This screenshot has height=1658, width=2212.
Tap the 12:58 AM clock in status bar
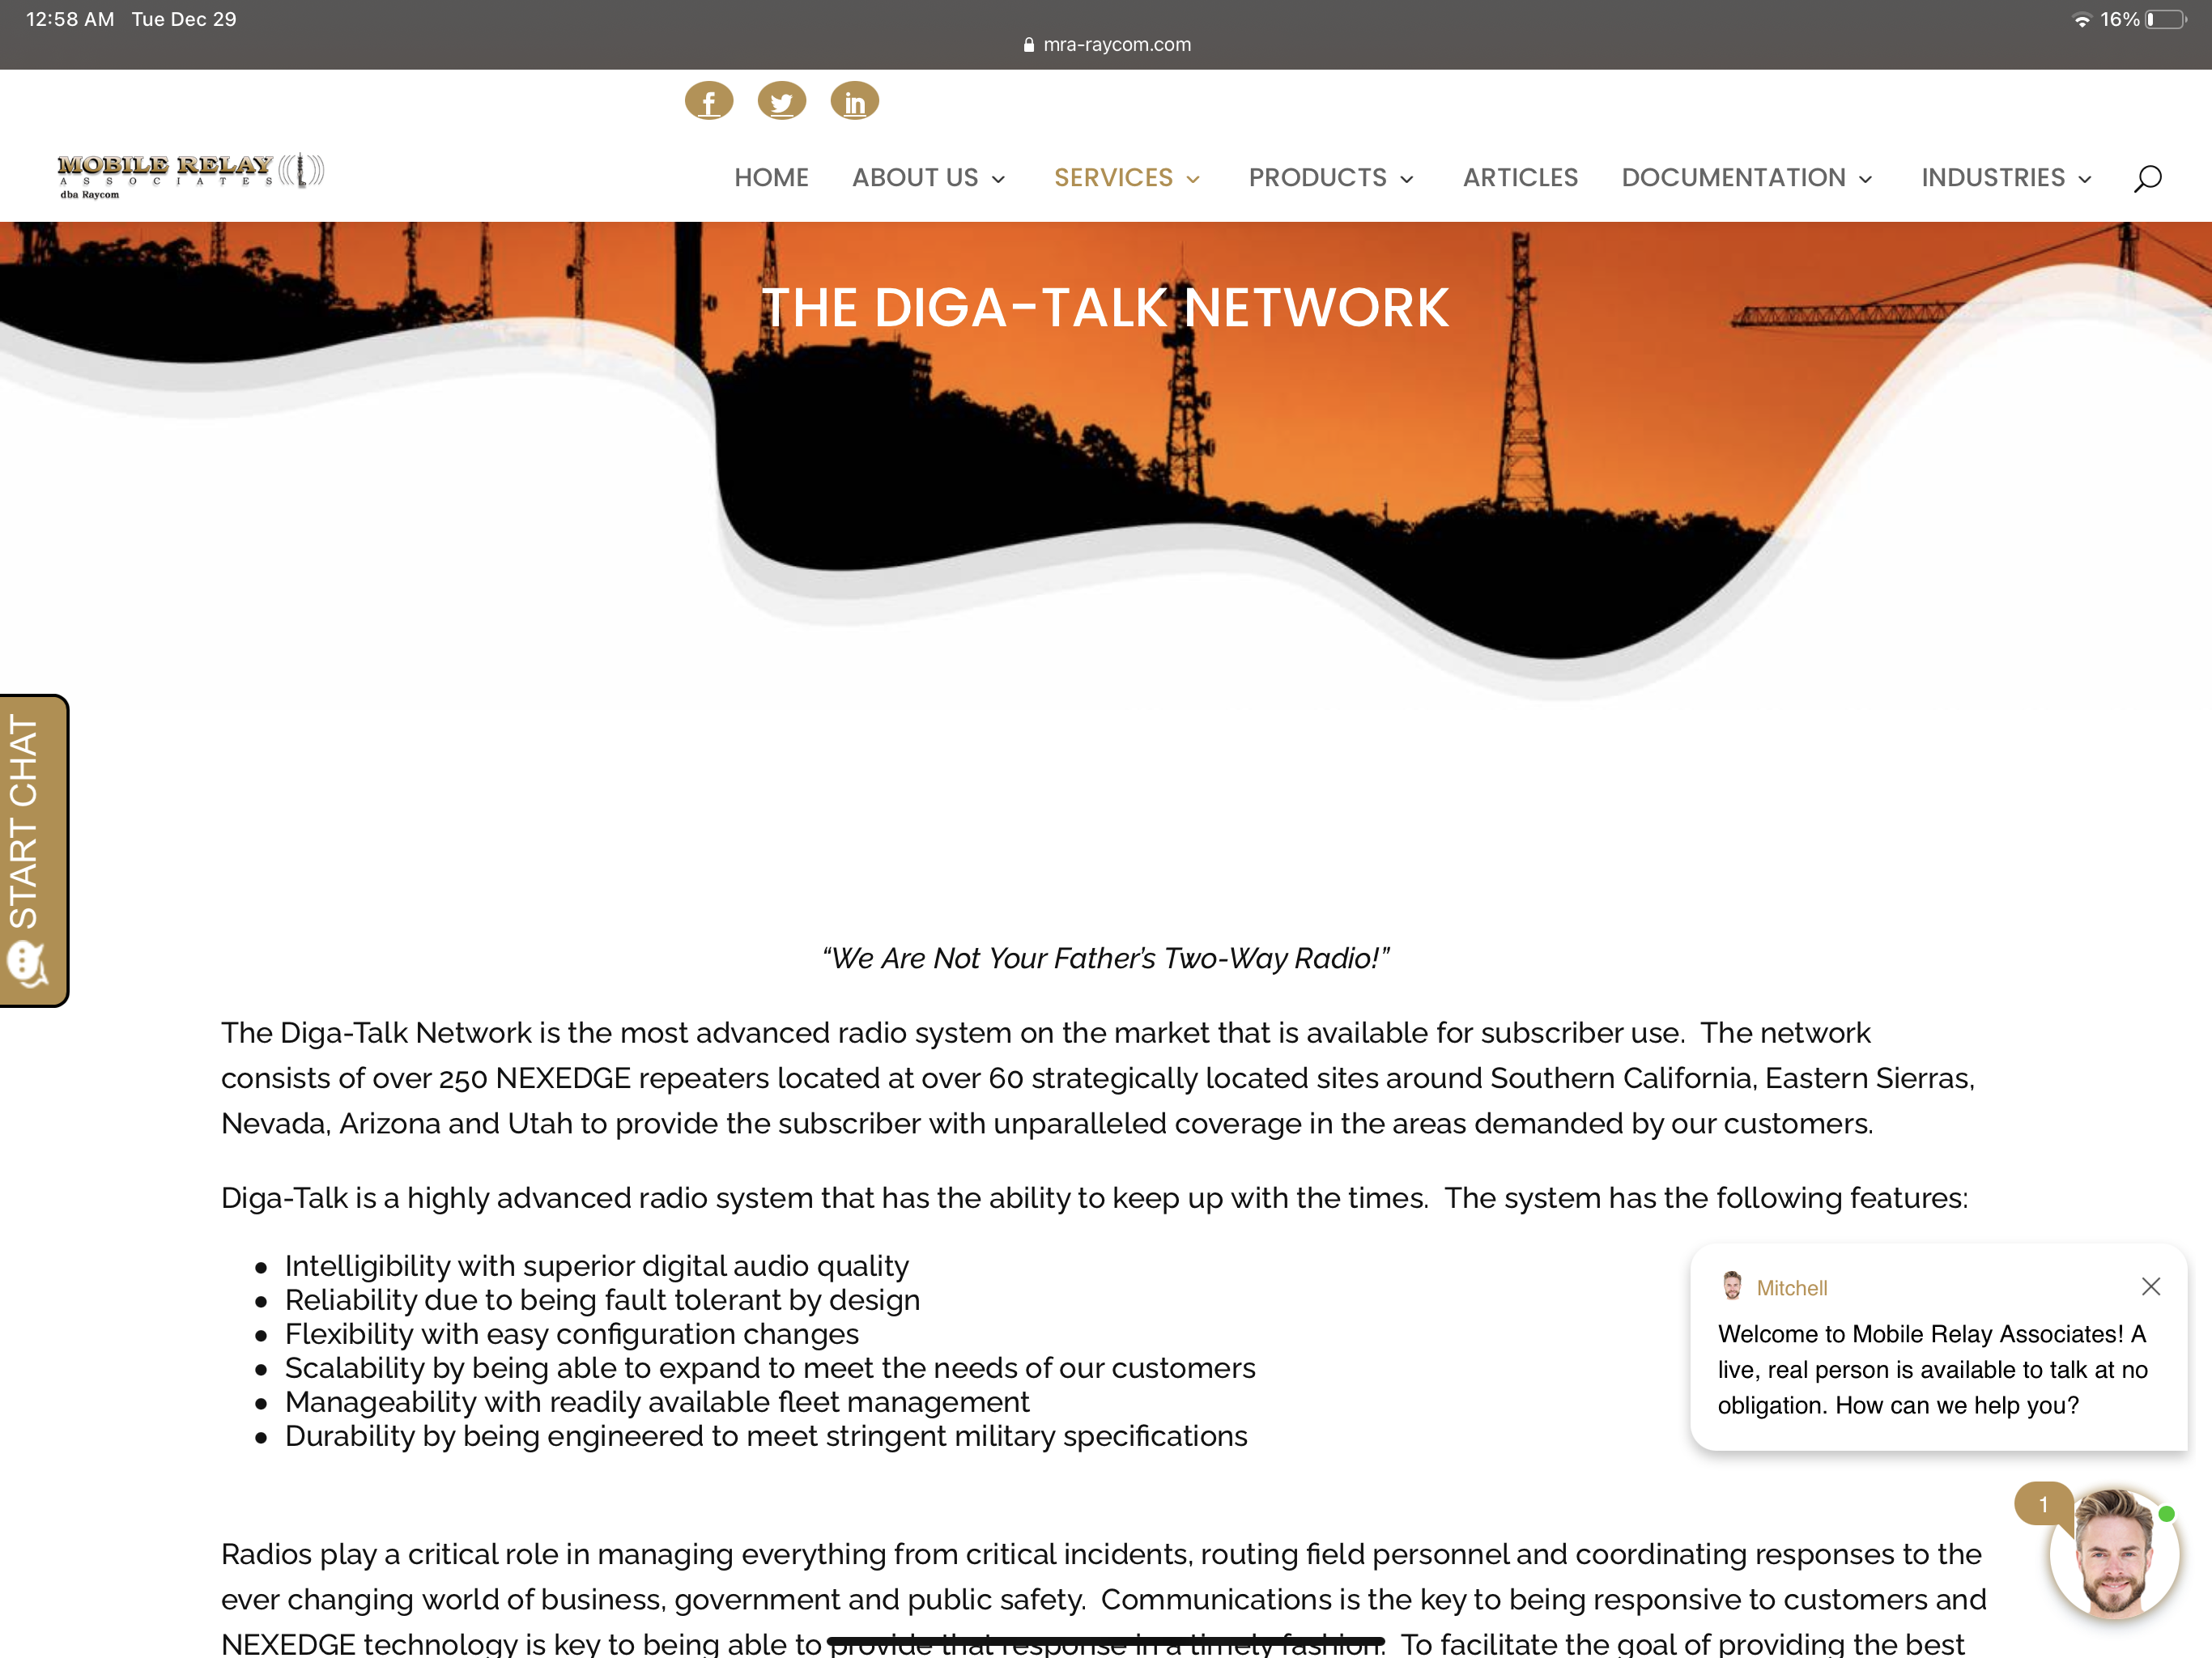[x=70, y=20]
